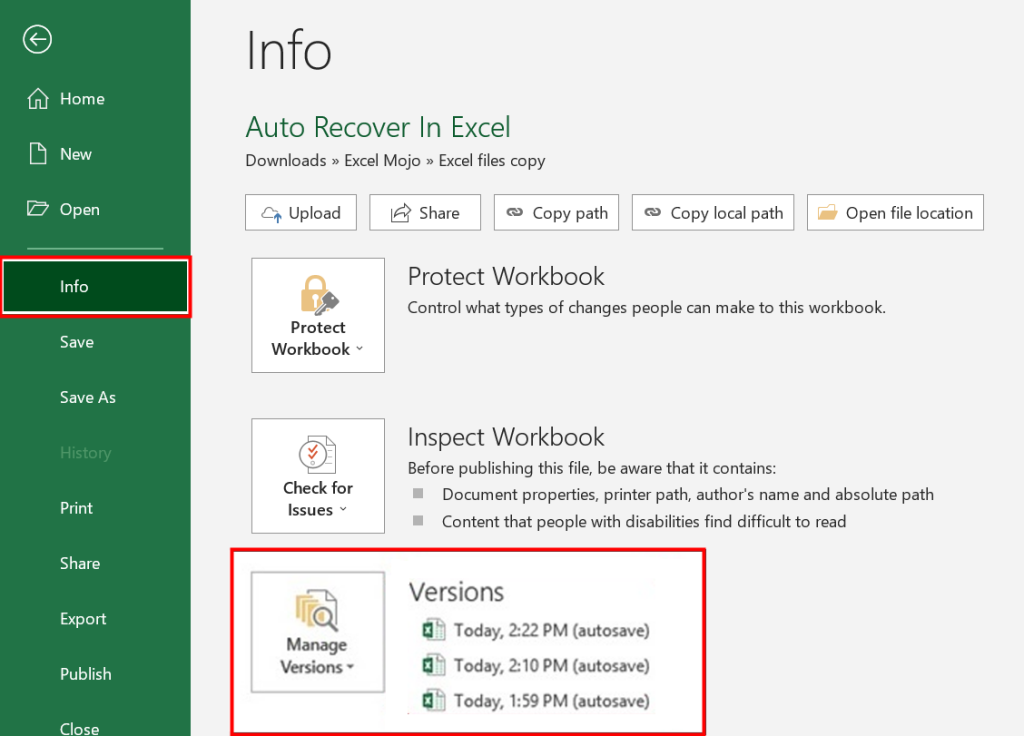Click the back arrow circle icon
Viewport: 1024px width, 736px height.
click(37, 39)
